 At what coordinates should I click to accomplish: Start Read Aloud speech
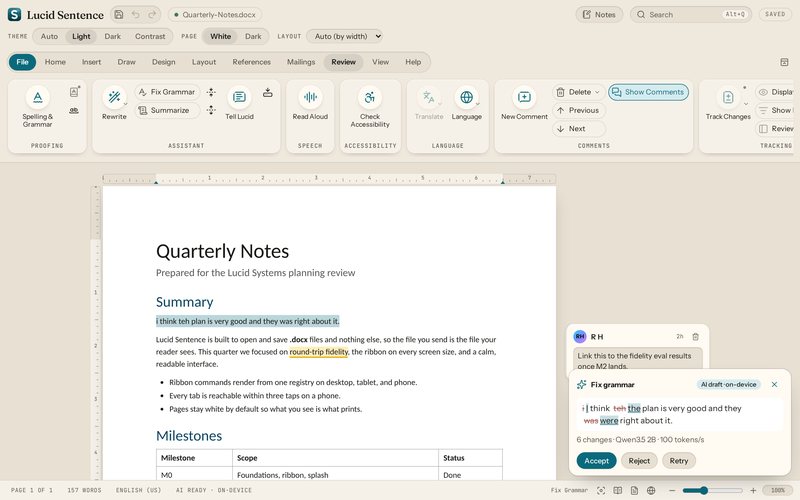tap(310, 97)
